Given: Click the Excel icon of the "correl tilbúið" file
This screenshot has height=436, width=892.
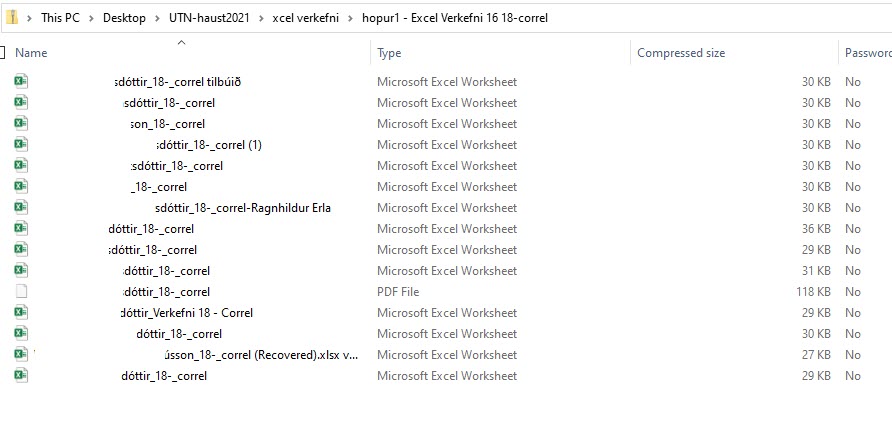Looking at the screenshot, I should pyautogui.click(x=21, y=82).
